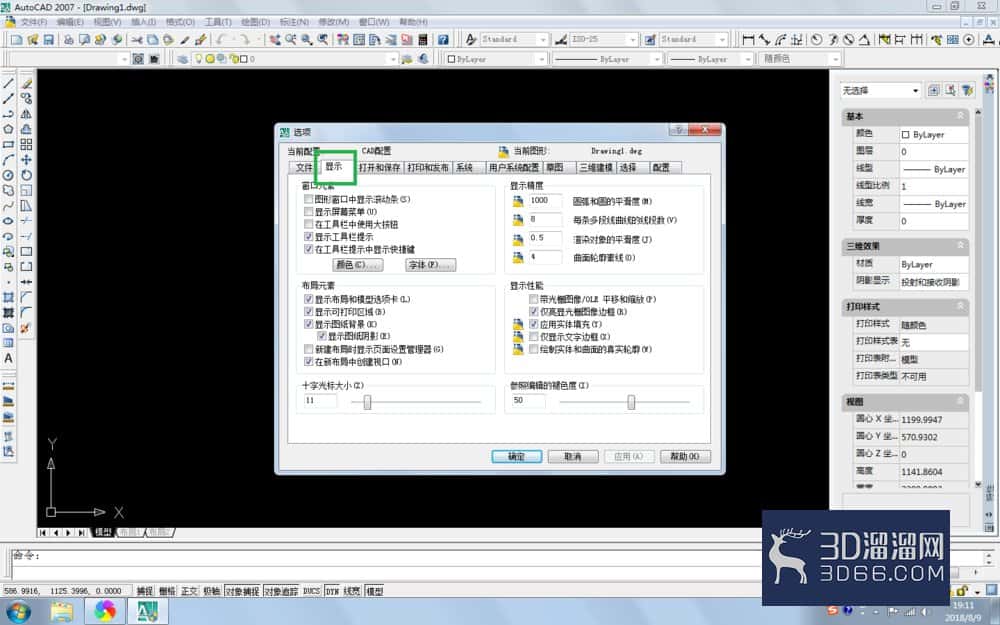Viewport: 1000px width, 625px height.
Task: Click the 字体(F)... button
Action: pyautogui.click(x=430, y=265)
